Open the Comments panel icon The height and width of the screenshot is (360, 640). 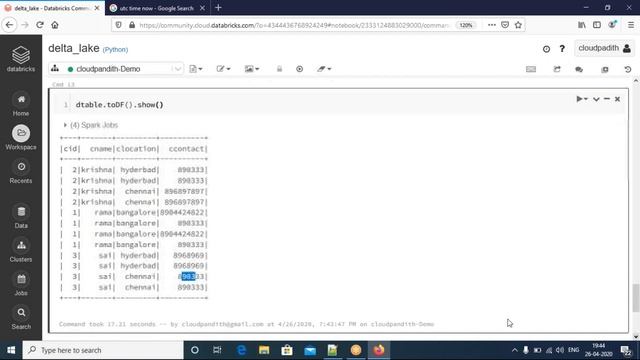(x=579, y=69)
